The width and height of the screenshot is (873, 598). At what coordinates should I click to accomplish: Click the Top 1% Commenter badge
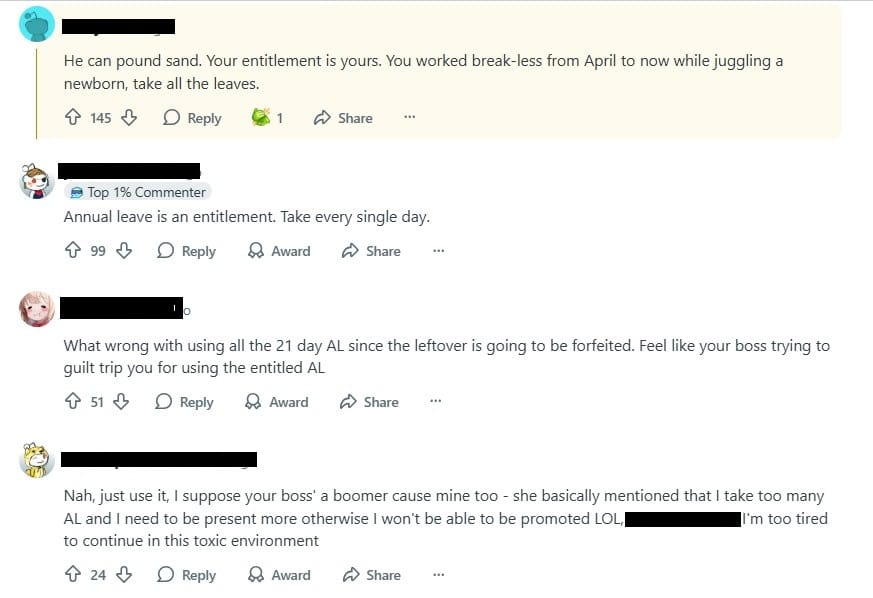[138, 192]
